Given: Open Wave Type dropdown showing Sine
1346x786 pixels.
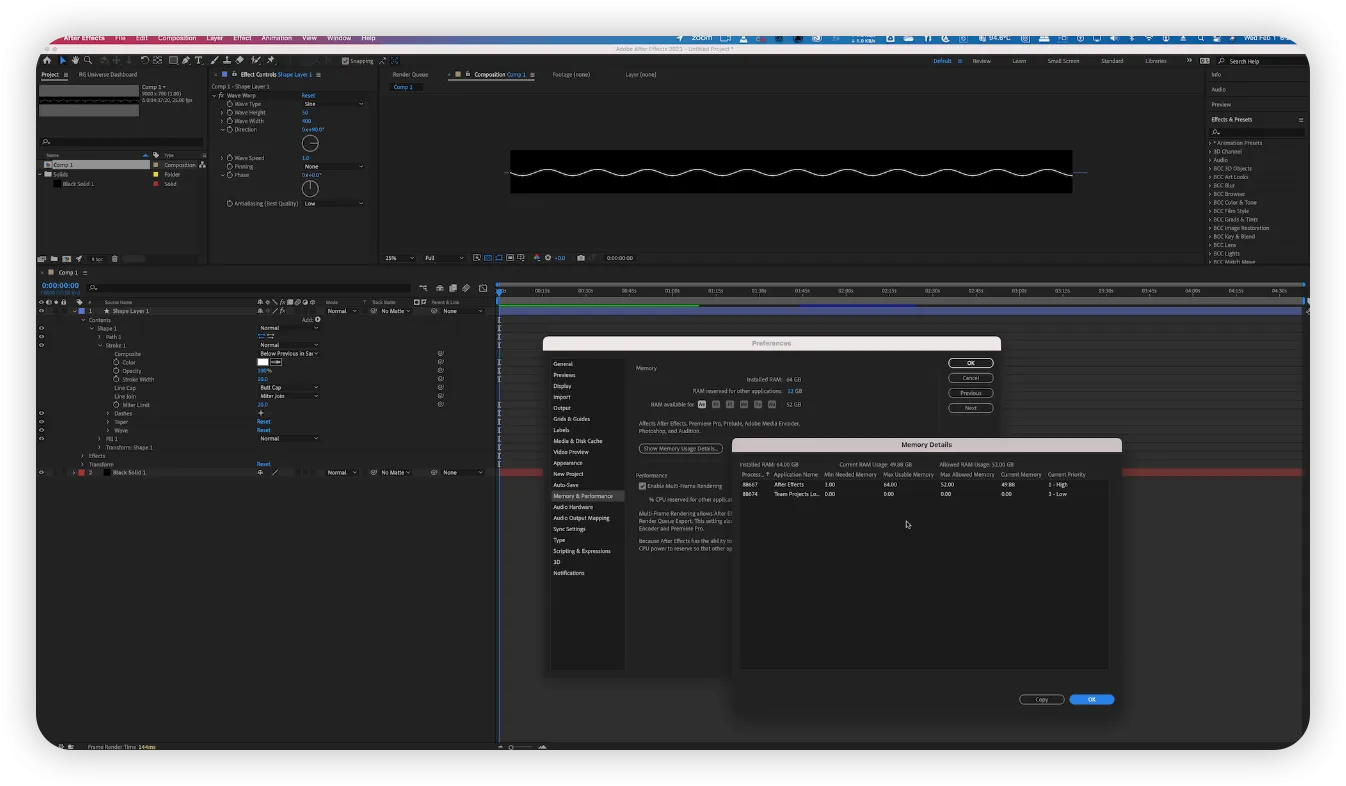Looking at the screenshot, I should pos(333,104).
